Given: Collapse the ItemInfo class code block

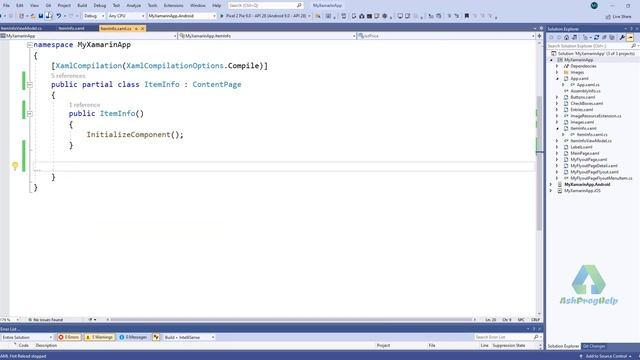Looking at the screenshot, I should click(x=30, y=84).
